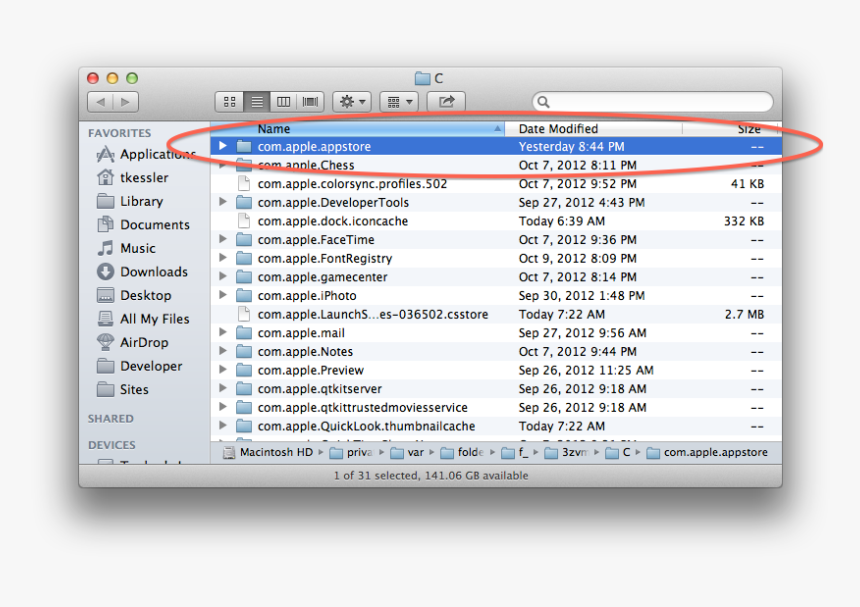This screenshot has height=607, width=860.
Task: Sort by the Size column header
Action: 732,129
